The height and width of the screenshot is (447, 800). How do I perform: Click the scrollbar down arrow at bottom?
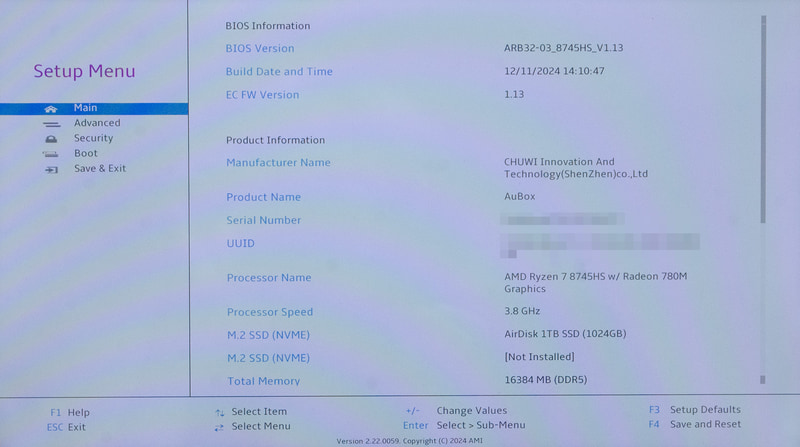point(763,380)
